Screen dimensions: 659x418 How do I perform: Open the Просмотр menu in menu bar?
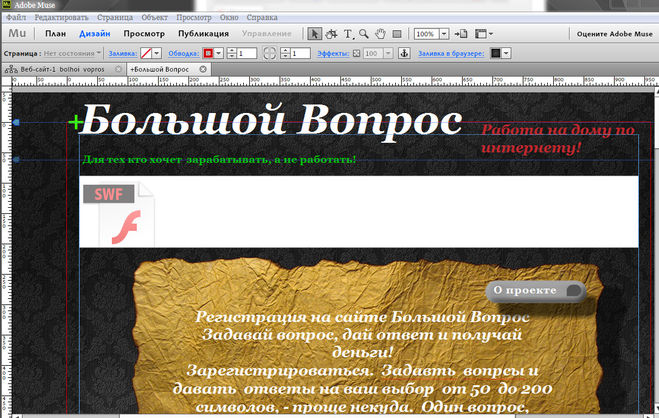[193, 17]
